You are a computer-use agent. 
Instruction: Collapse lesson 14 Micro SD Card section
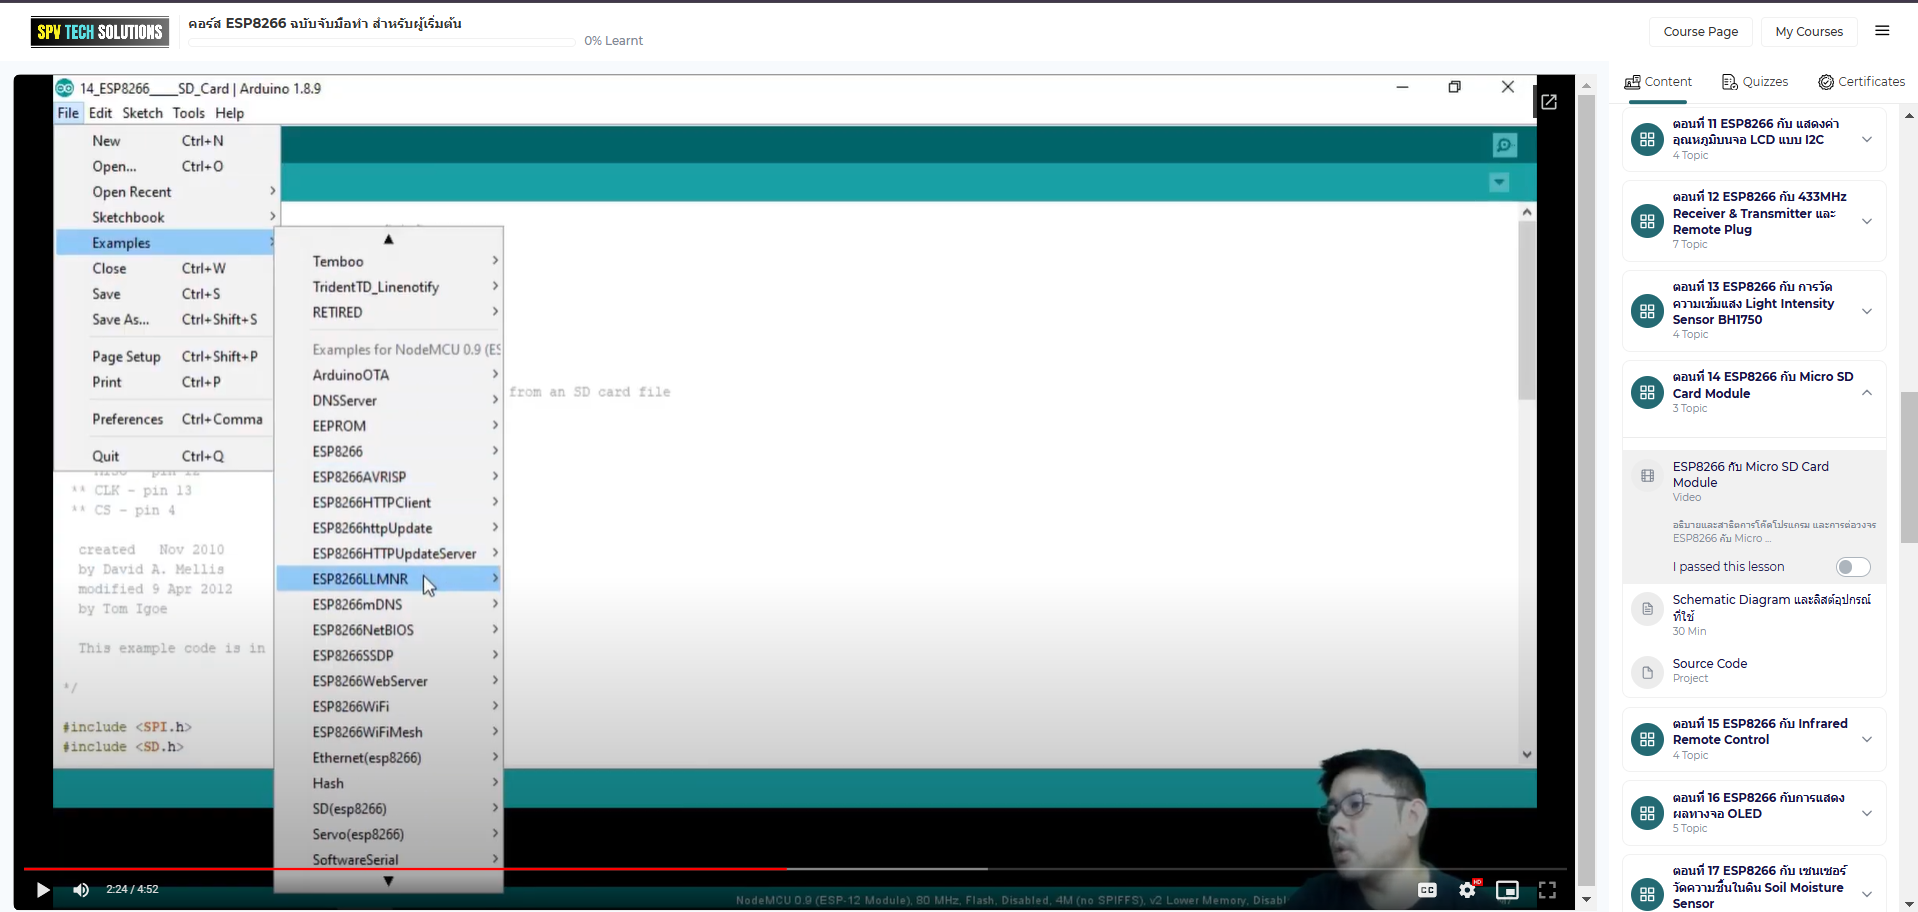(x=1867, y=393)
